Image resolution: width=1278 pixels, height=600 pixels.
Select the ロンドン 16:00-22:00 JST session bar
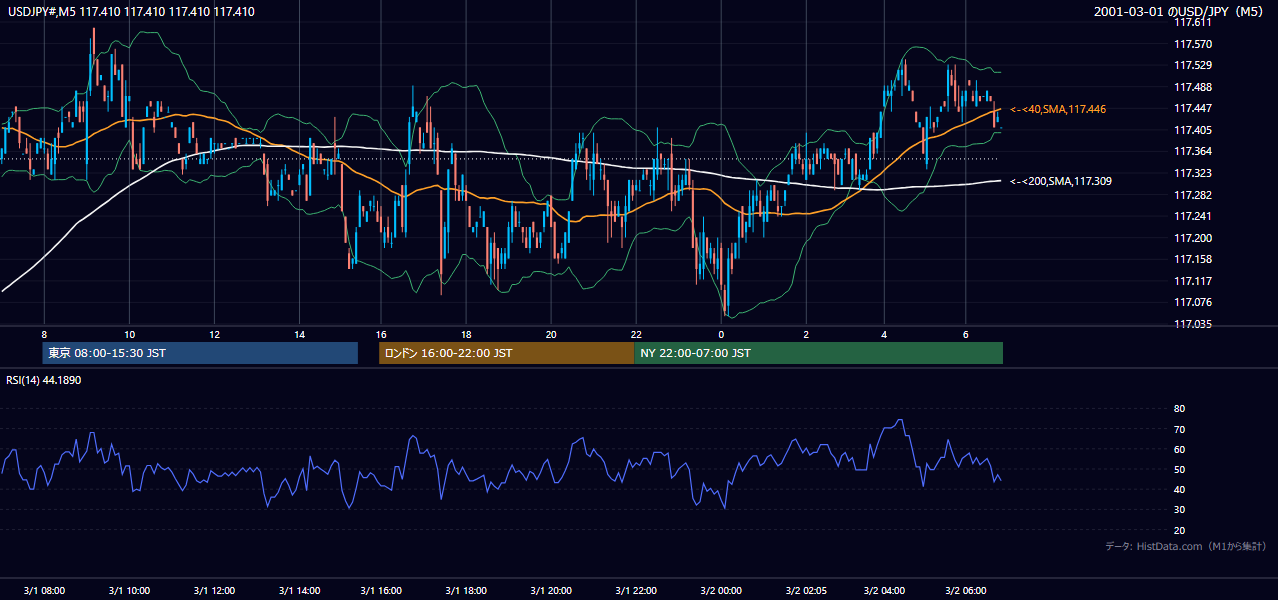pos(506,353)
